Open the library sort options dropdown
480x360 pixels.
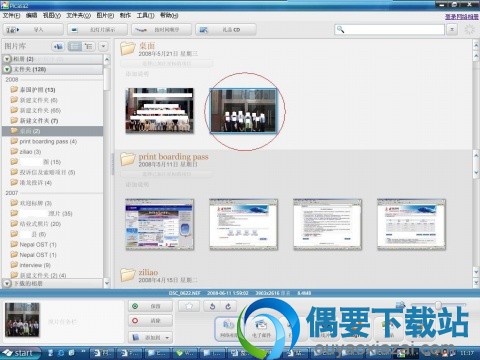tap(103, 46)
